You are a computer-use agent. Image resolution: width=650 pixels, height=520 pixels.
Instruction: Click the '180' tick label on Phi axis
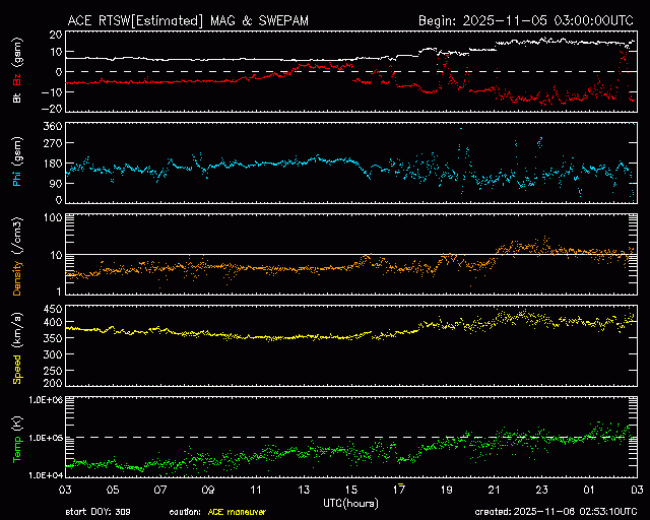(53, 163)
